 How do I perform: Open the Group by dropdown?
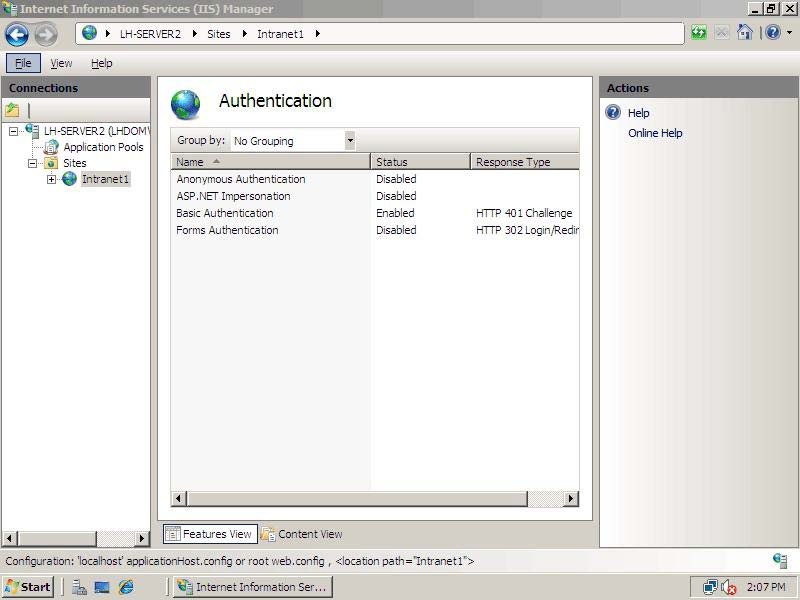349,140
